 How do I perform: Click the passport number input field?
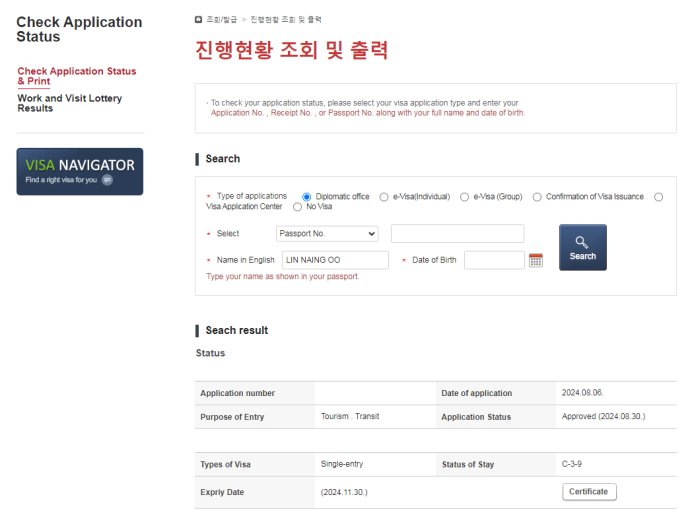coord(457,233)
